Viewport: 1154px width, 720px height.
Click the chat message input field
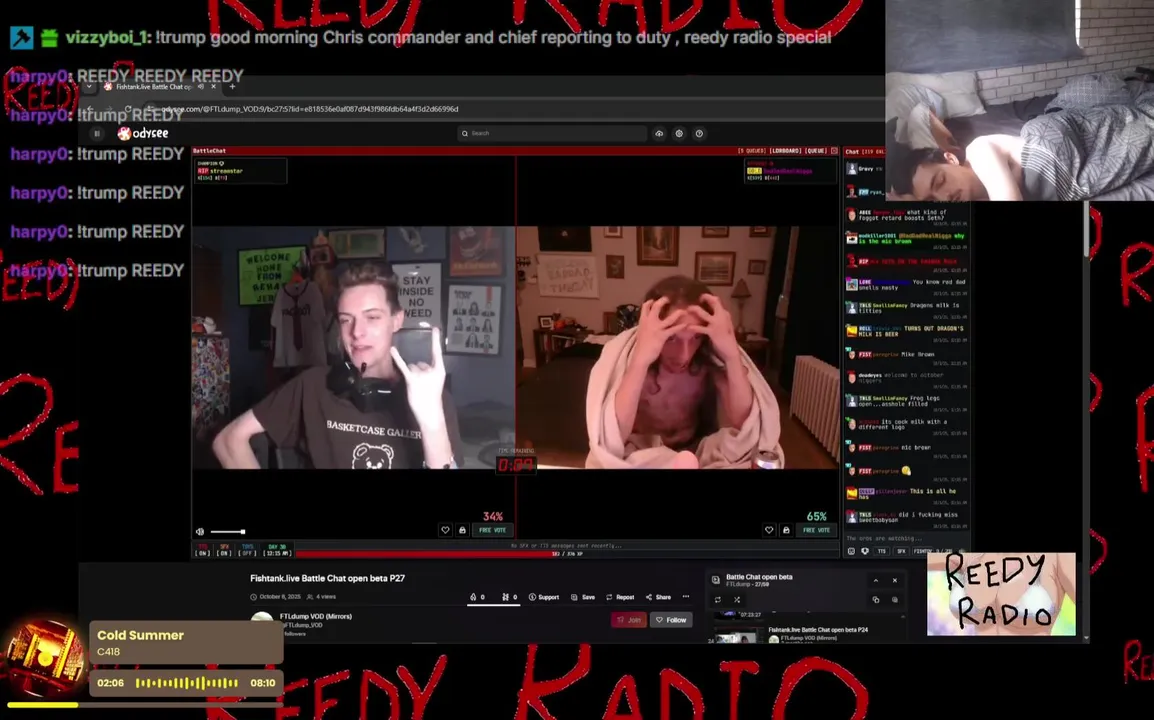[x=905, y=539]
